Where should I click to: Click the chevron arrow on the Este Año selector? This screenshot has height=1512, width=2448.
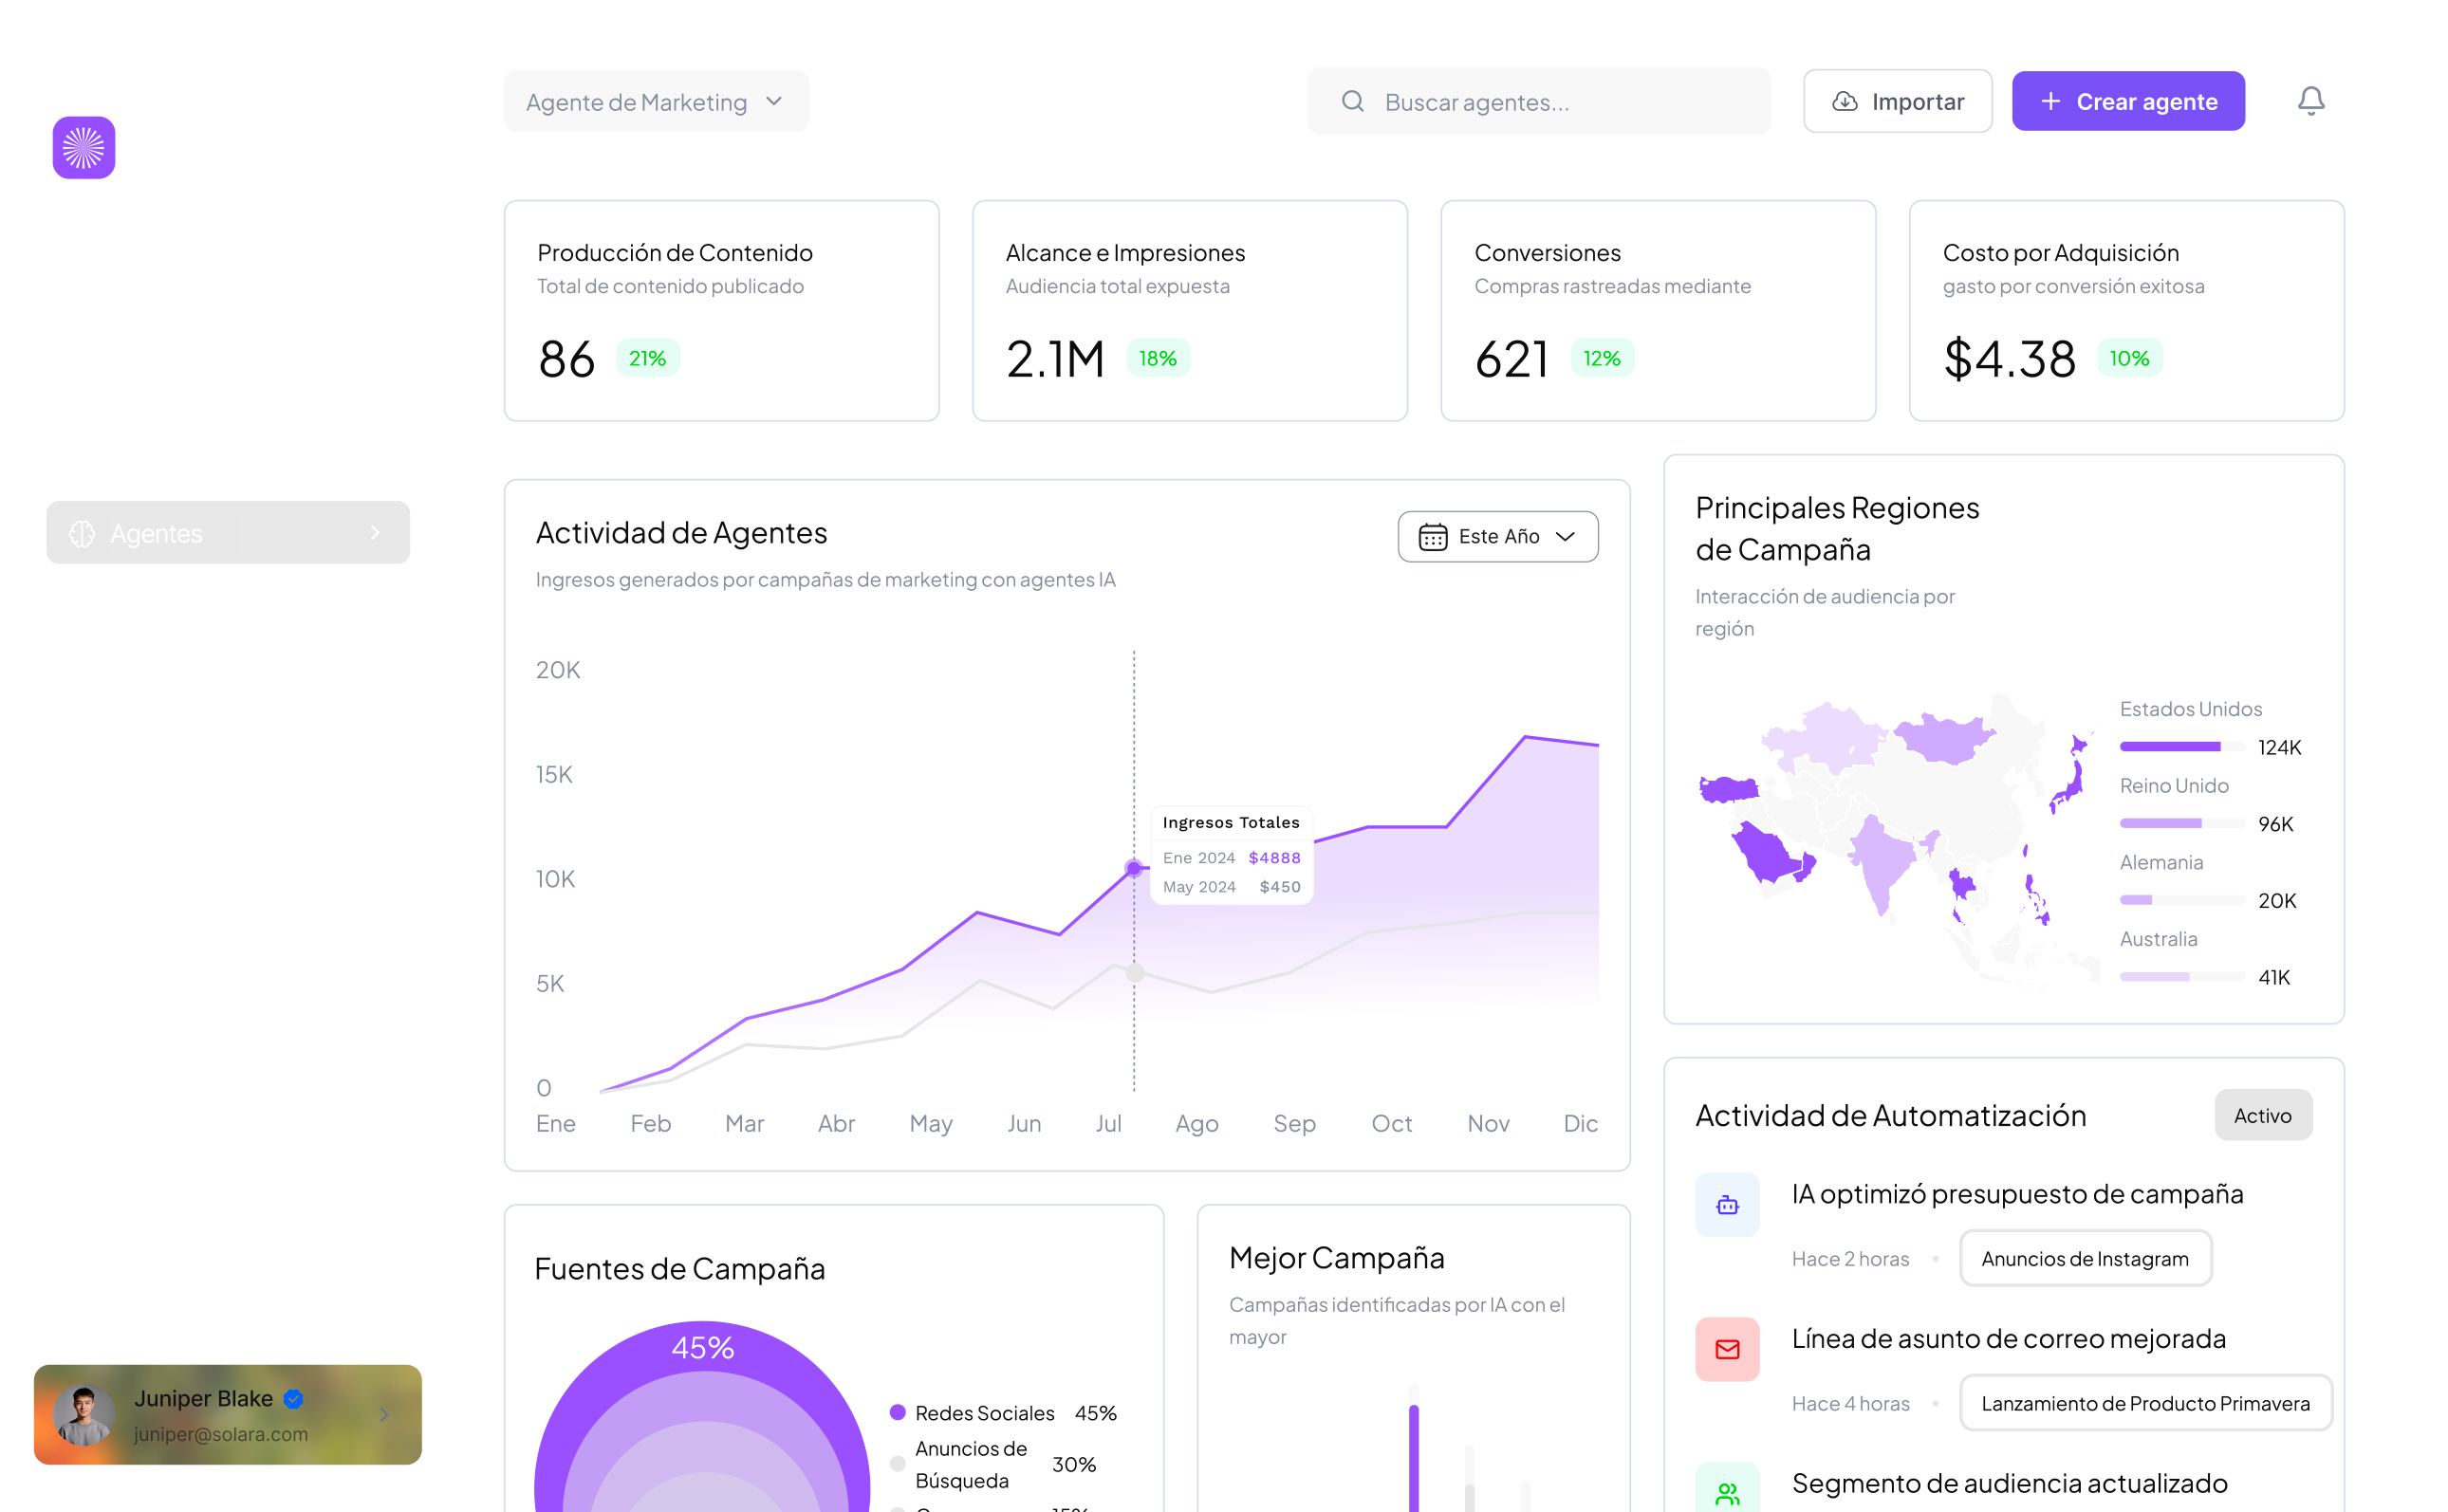pyautogui.click(x=1566, y=537)
